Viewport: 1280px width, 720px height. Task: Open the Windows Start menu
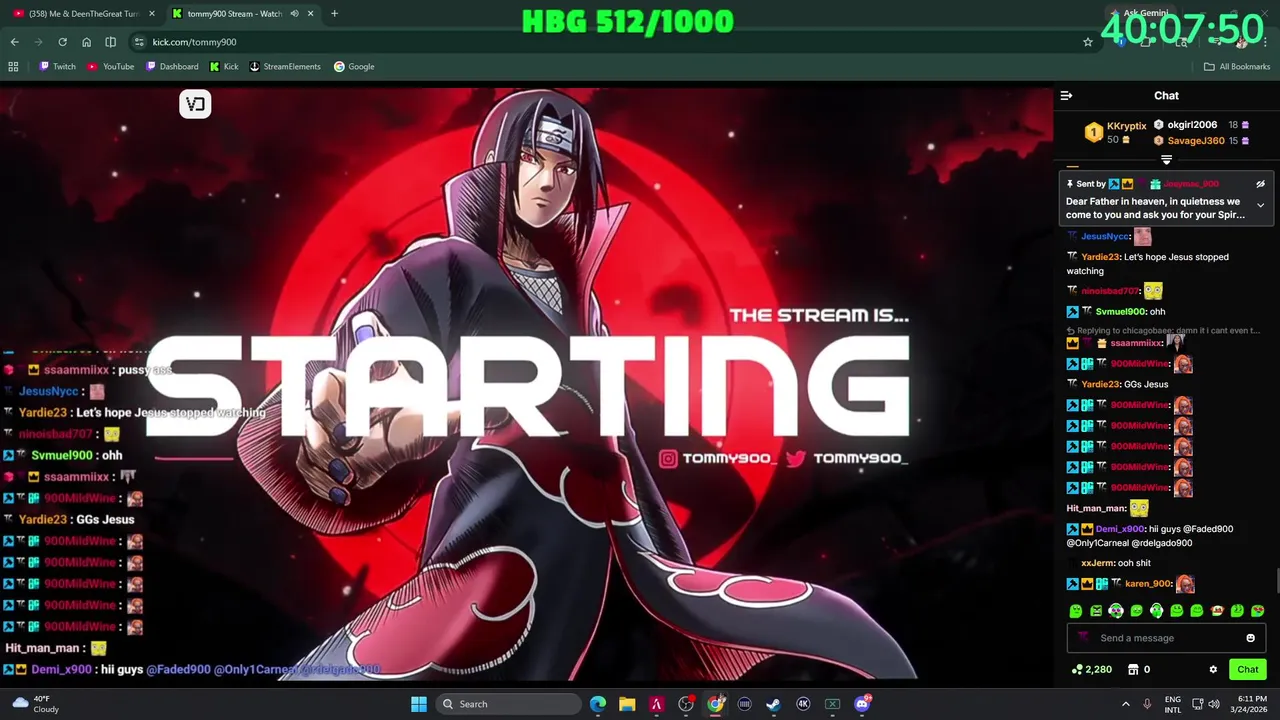tap(419, 704)
